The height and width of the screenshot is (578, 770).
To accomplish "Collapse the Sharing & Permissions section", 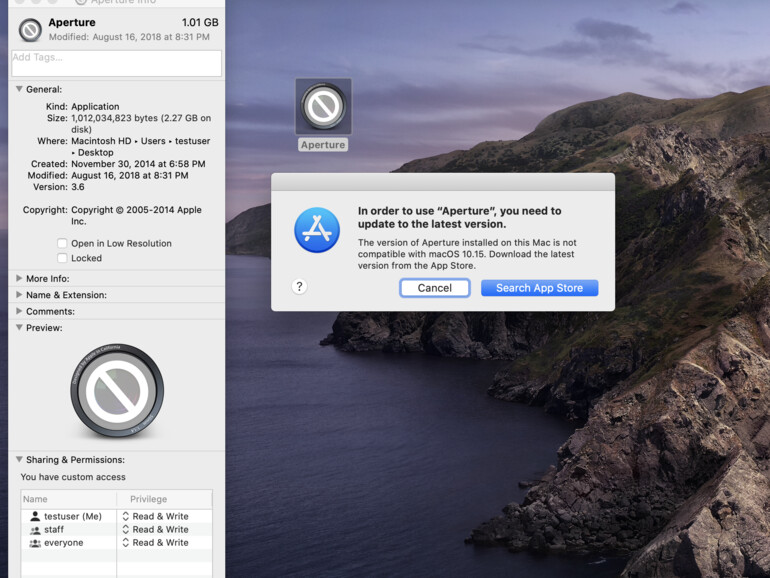I will tap(19, 460).
